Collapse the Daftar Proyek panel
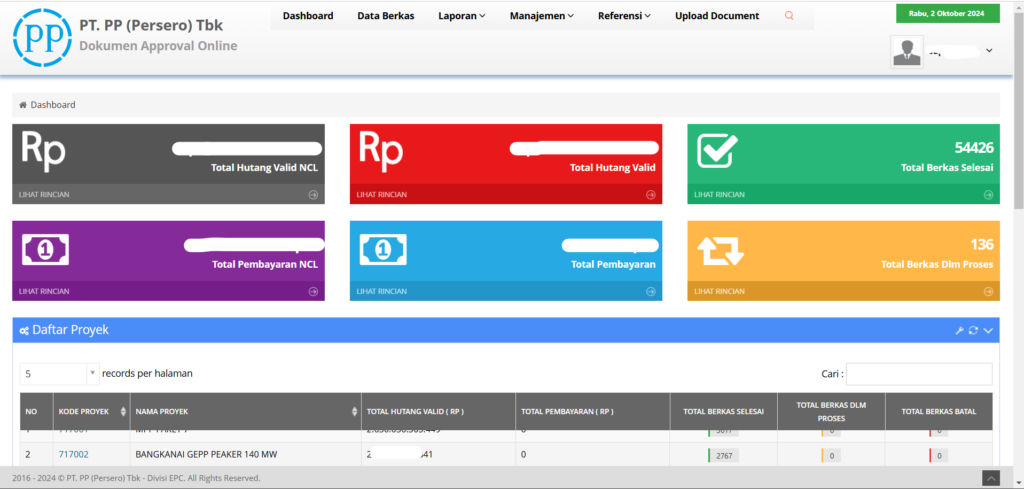1024x489 pixels. (988, 330)
